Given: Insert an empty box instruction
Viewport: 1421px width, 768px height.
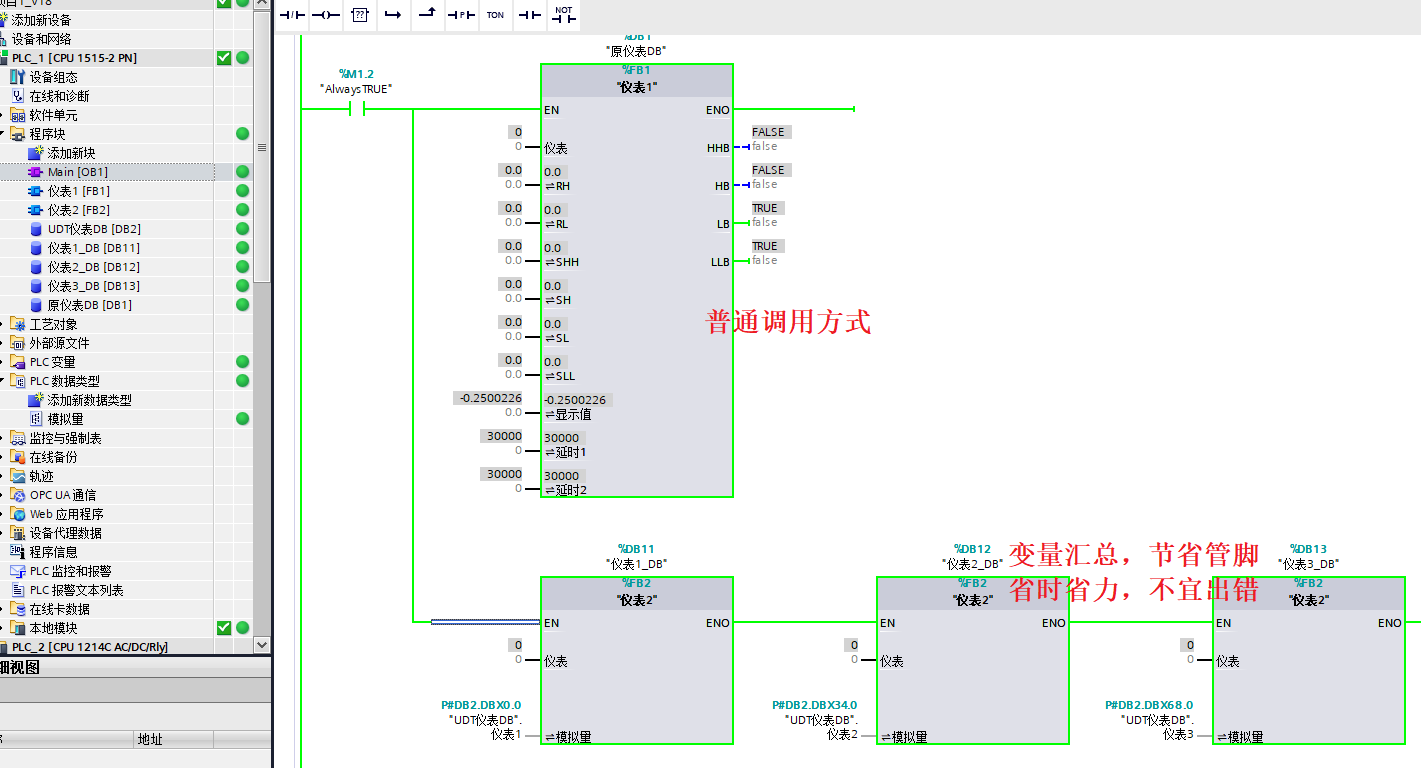Looking at the screenshot, I should [360, 15].
